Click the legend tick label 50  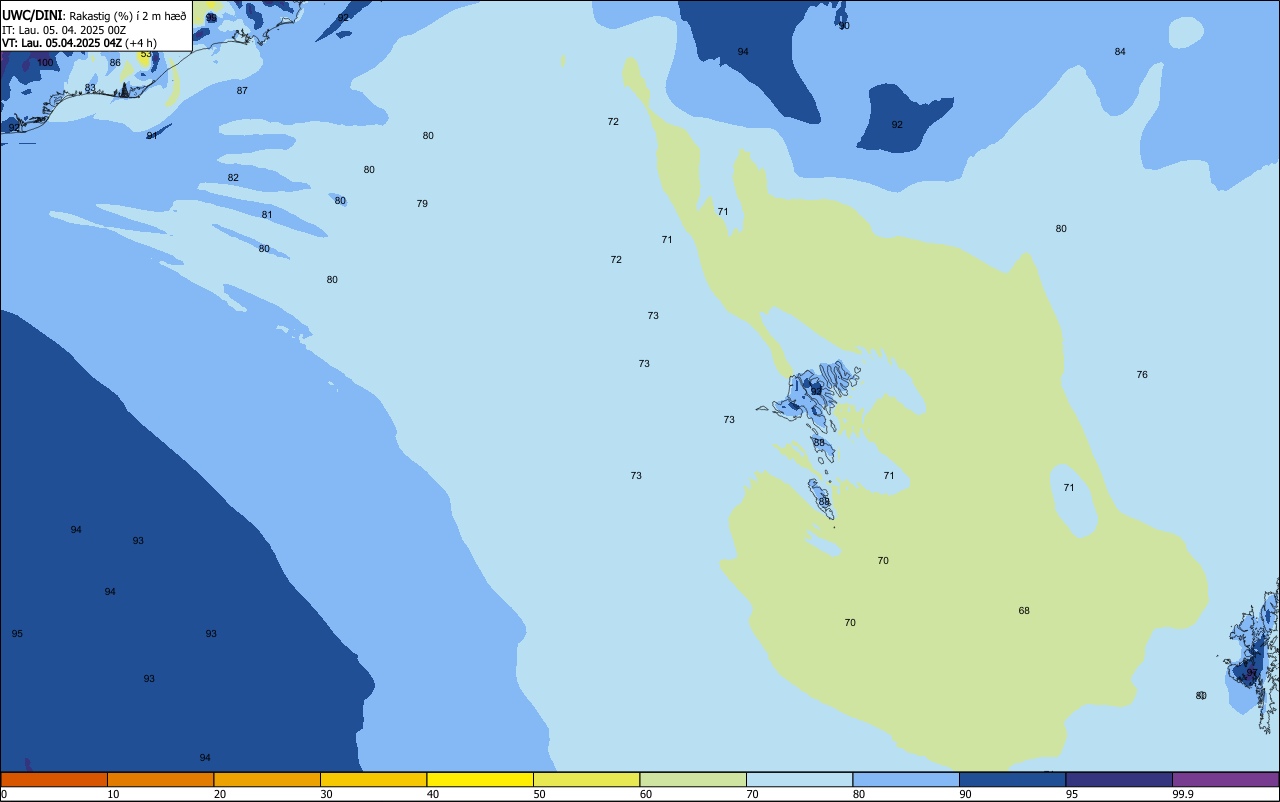tap(540, 794)
